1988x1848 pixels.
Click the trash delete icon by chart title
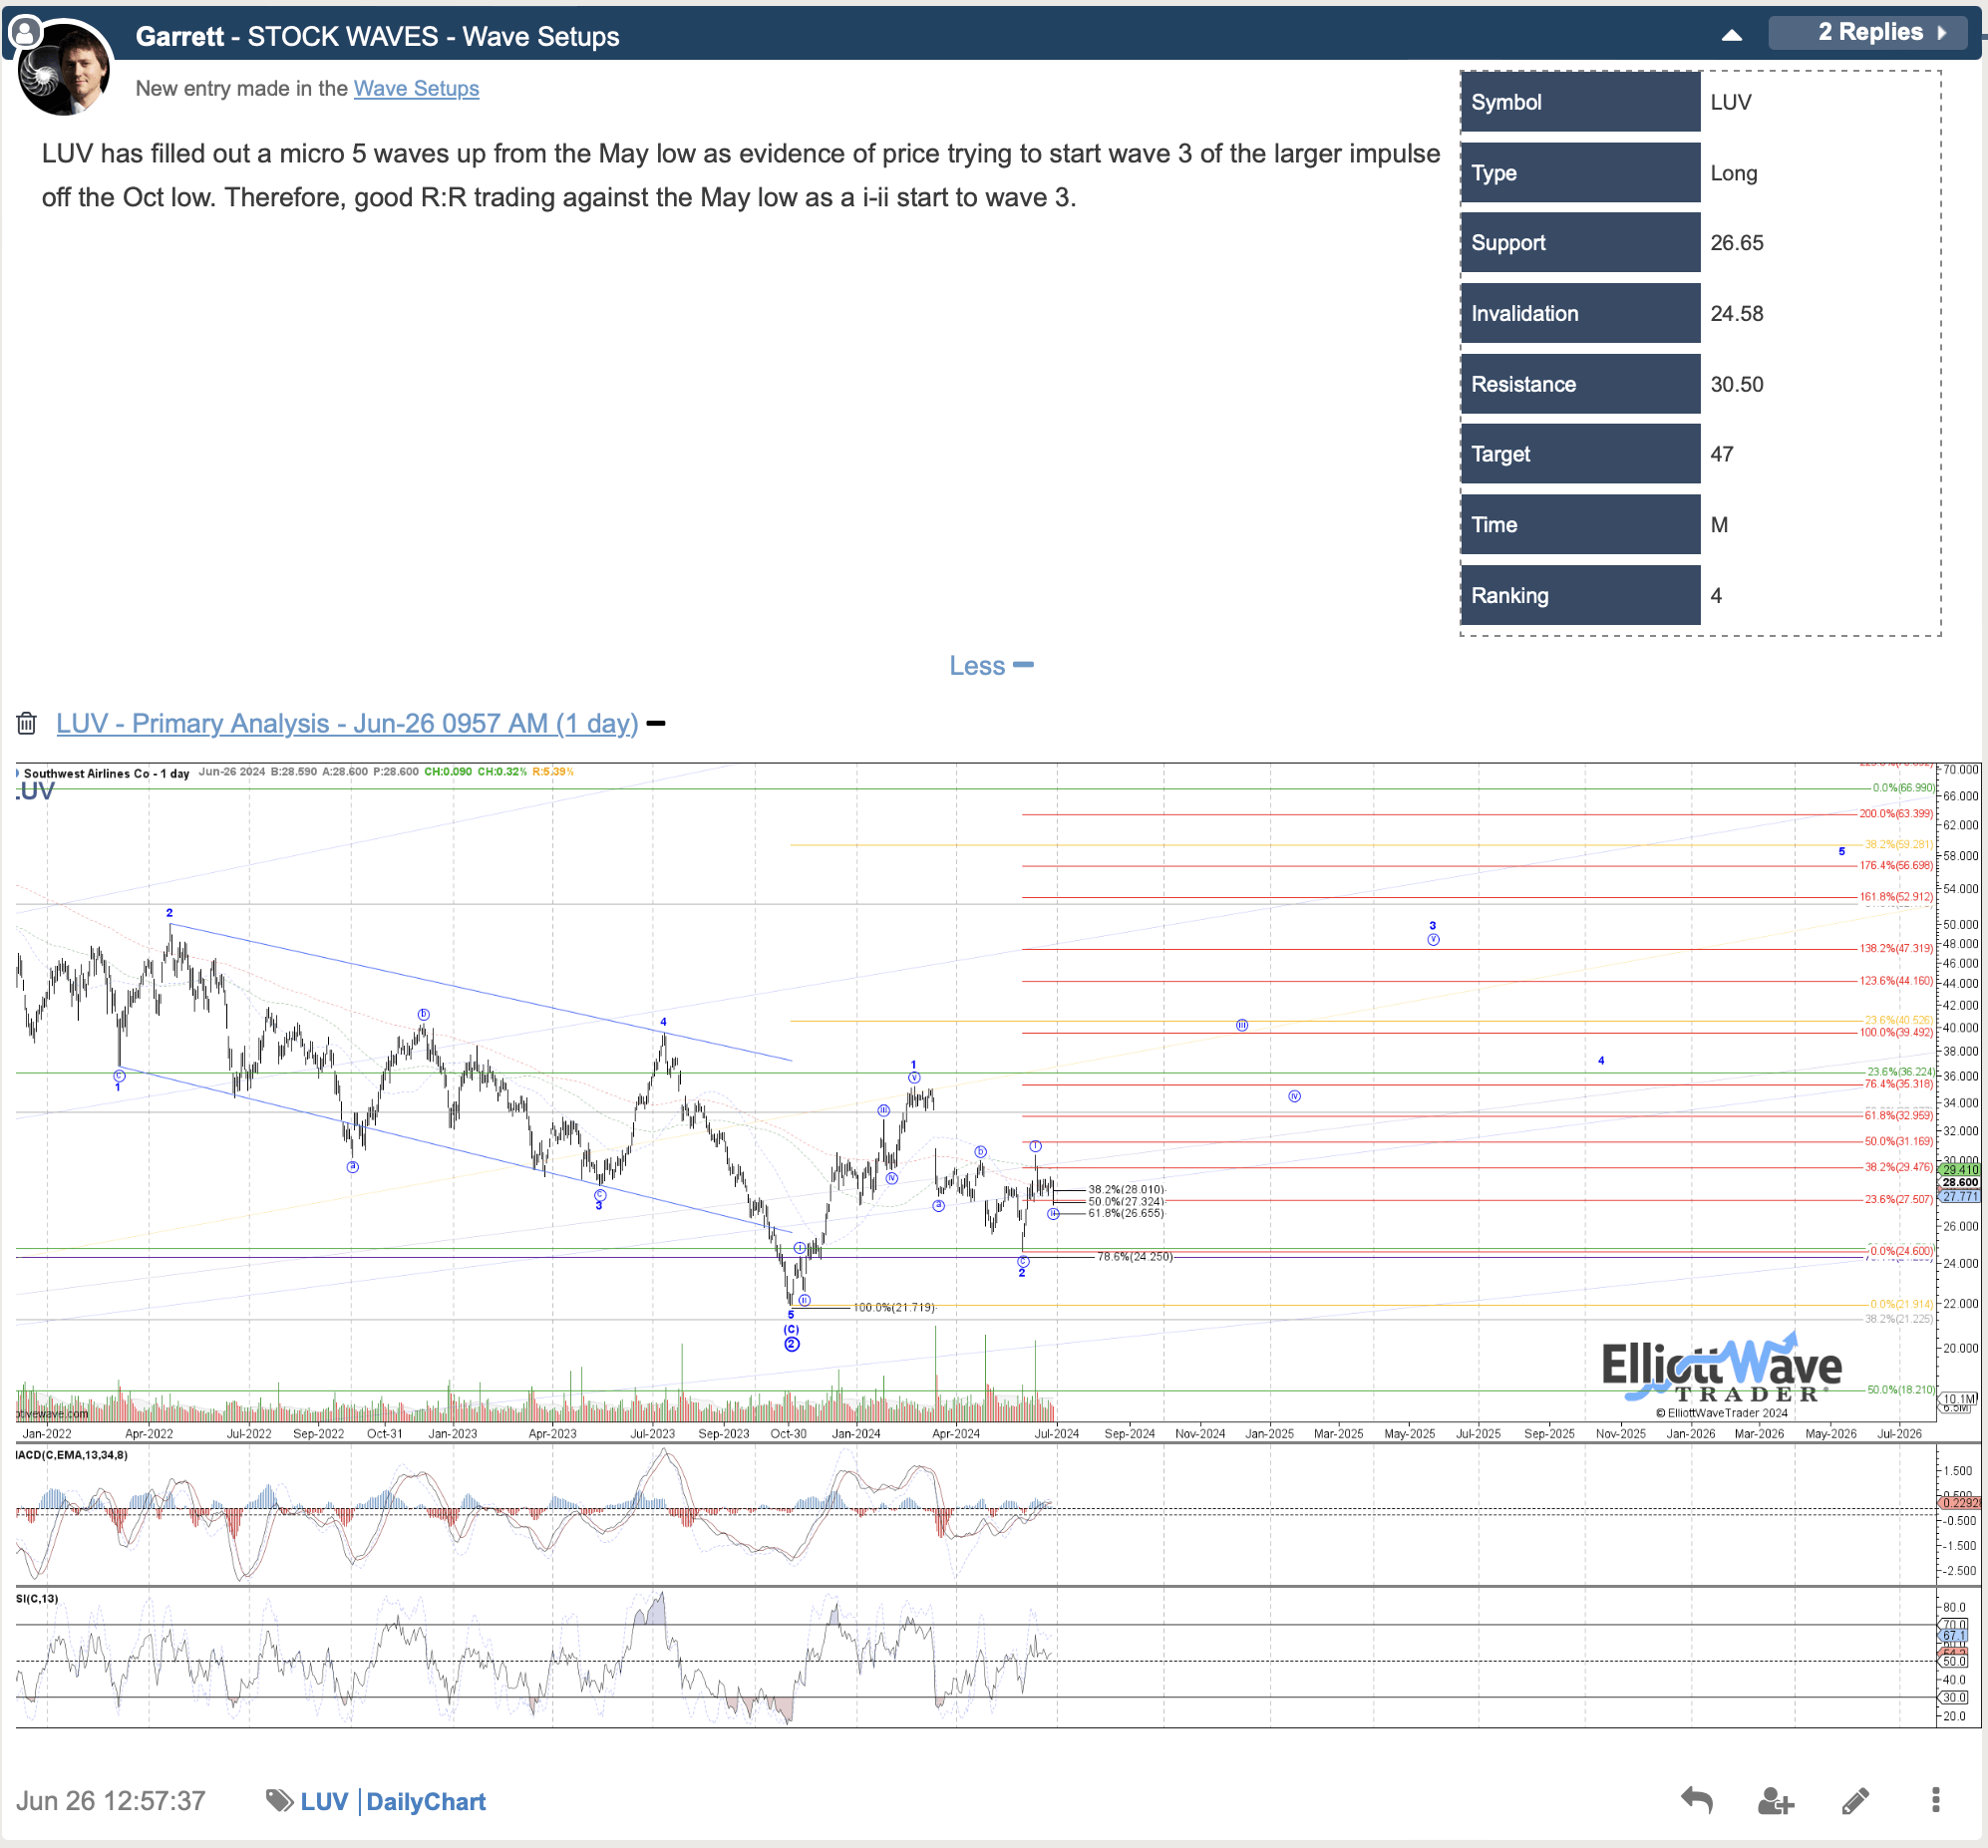[x=27, y=723]
